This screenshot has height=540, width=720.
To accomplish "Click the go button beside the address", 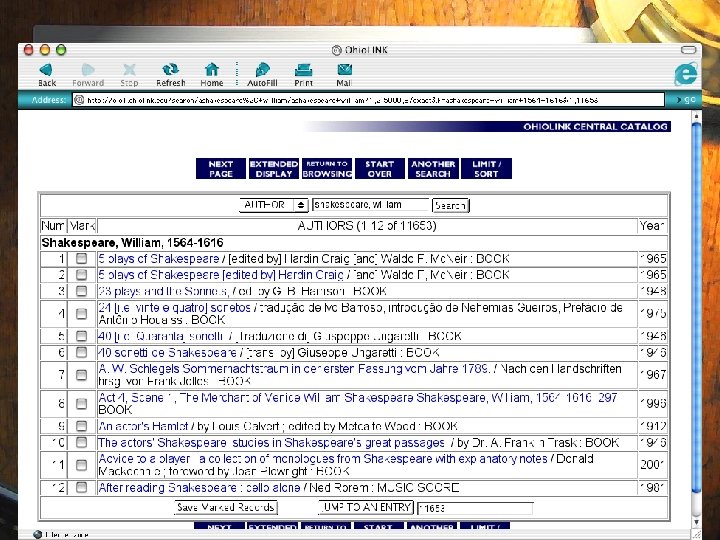I will (x=686, y=100).
